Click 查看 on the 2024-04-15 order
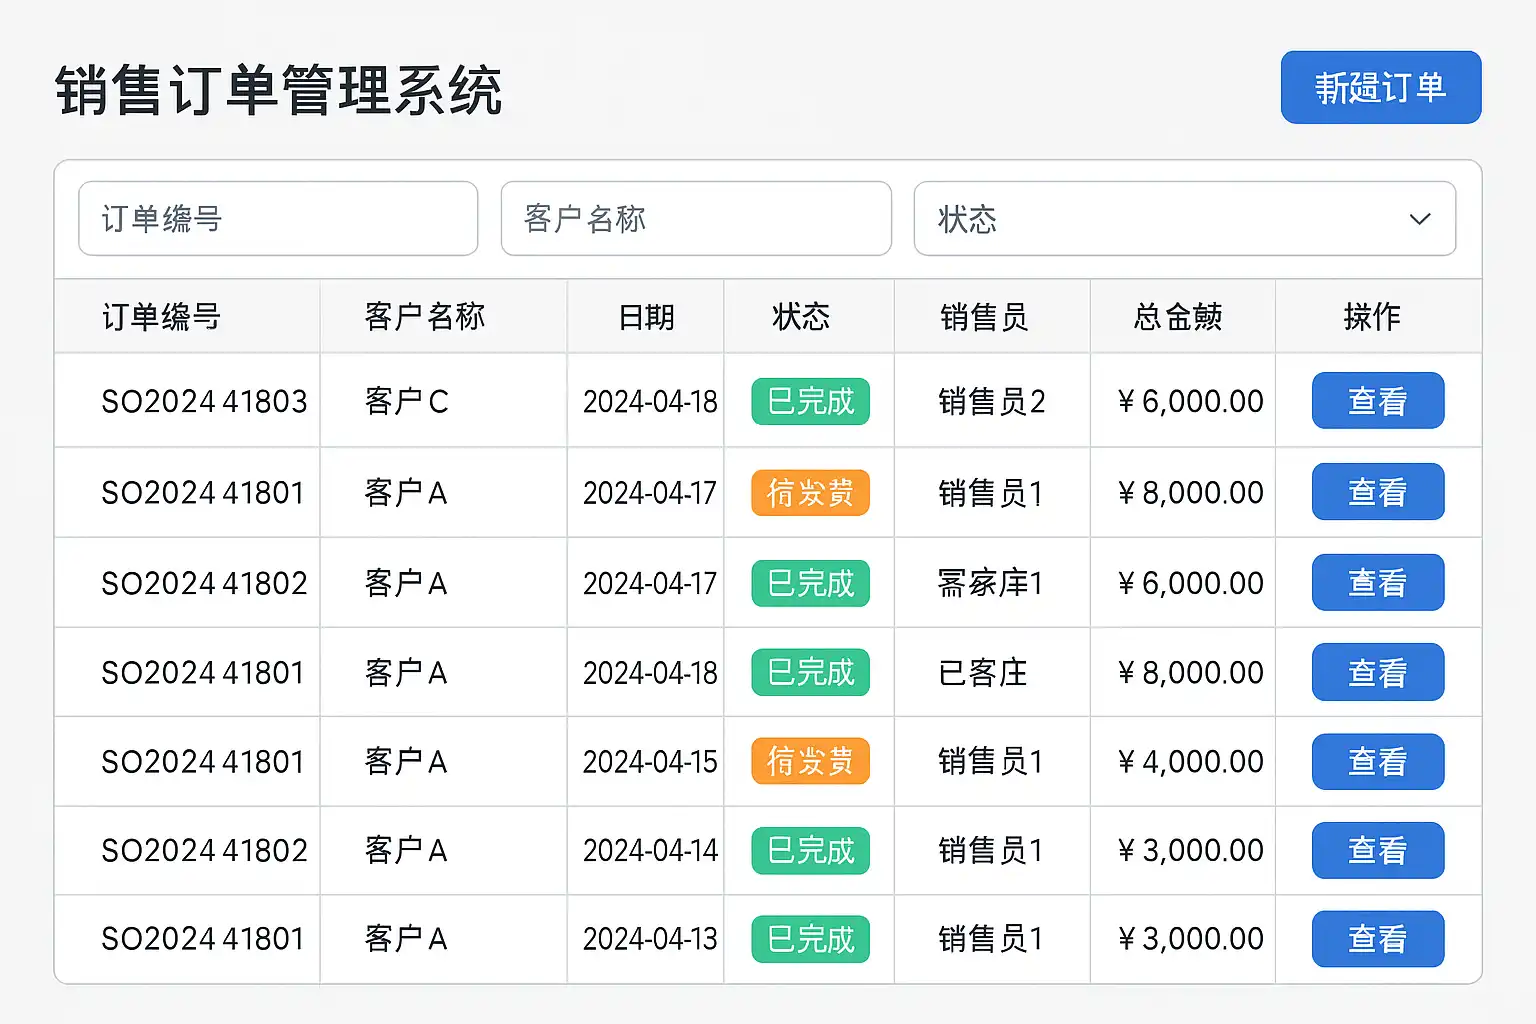This screenshot has height=1024, width=1536. (1377, 762)
